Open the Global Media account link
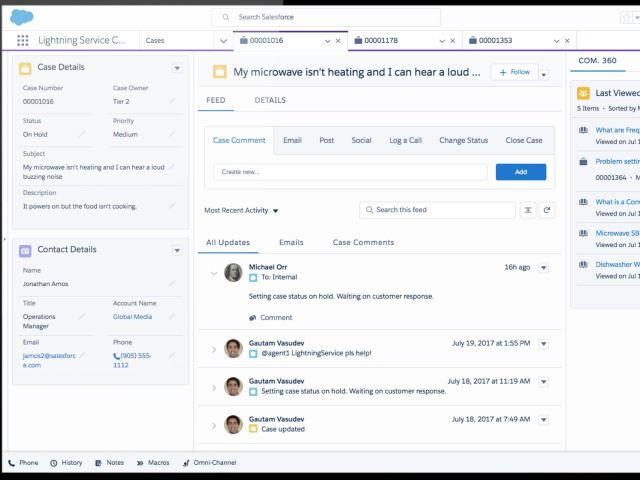640x480 pixels. [133, 317]
